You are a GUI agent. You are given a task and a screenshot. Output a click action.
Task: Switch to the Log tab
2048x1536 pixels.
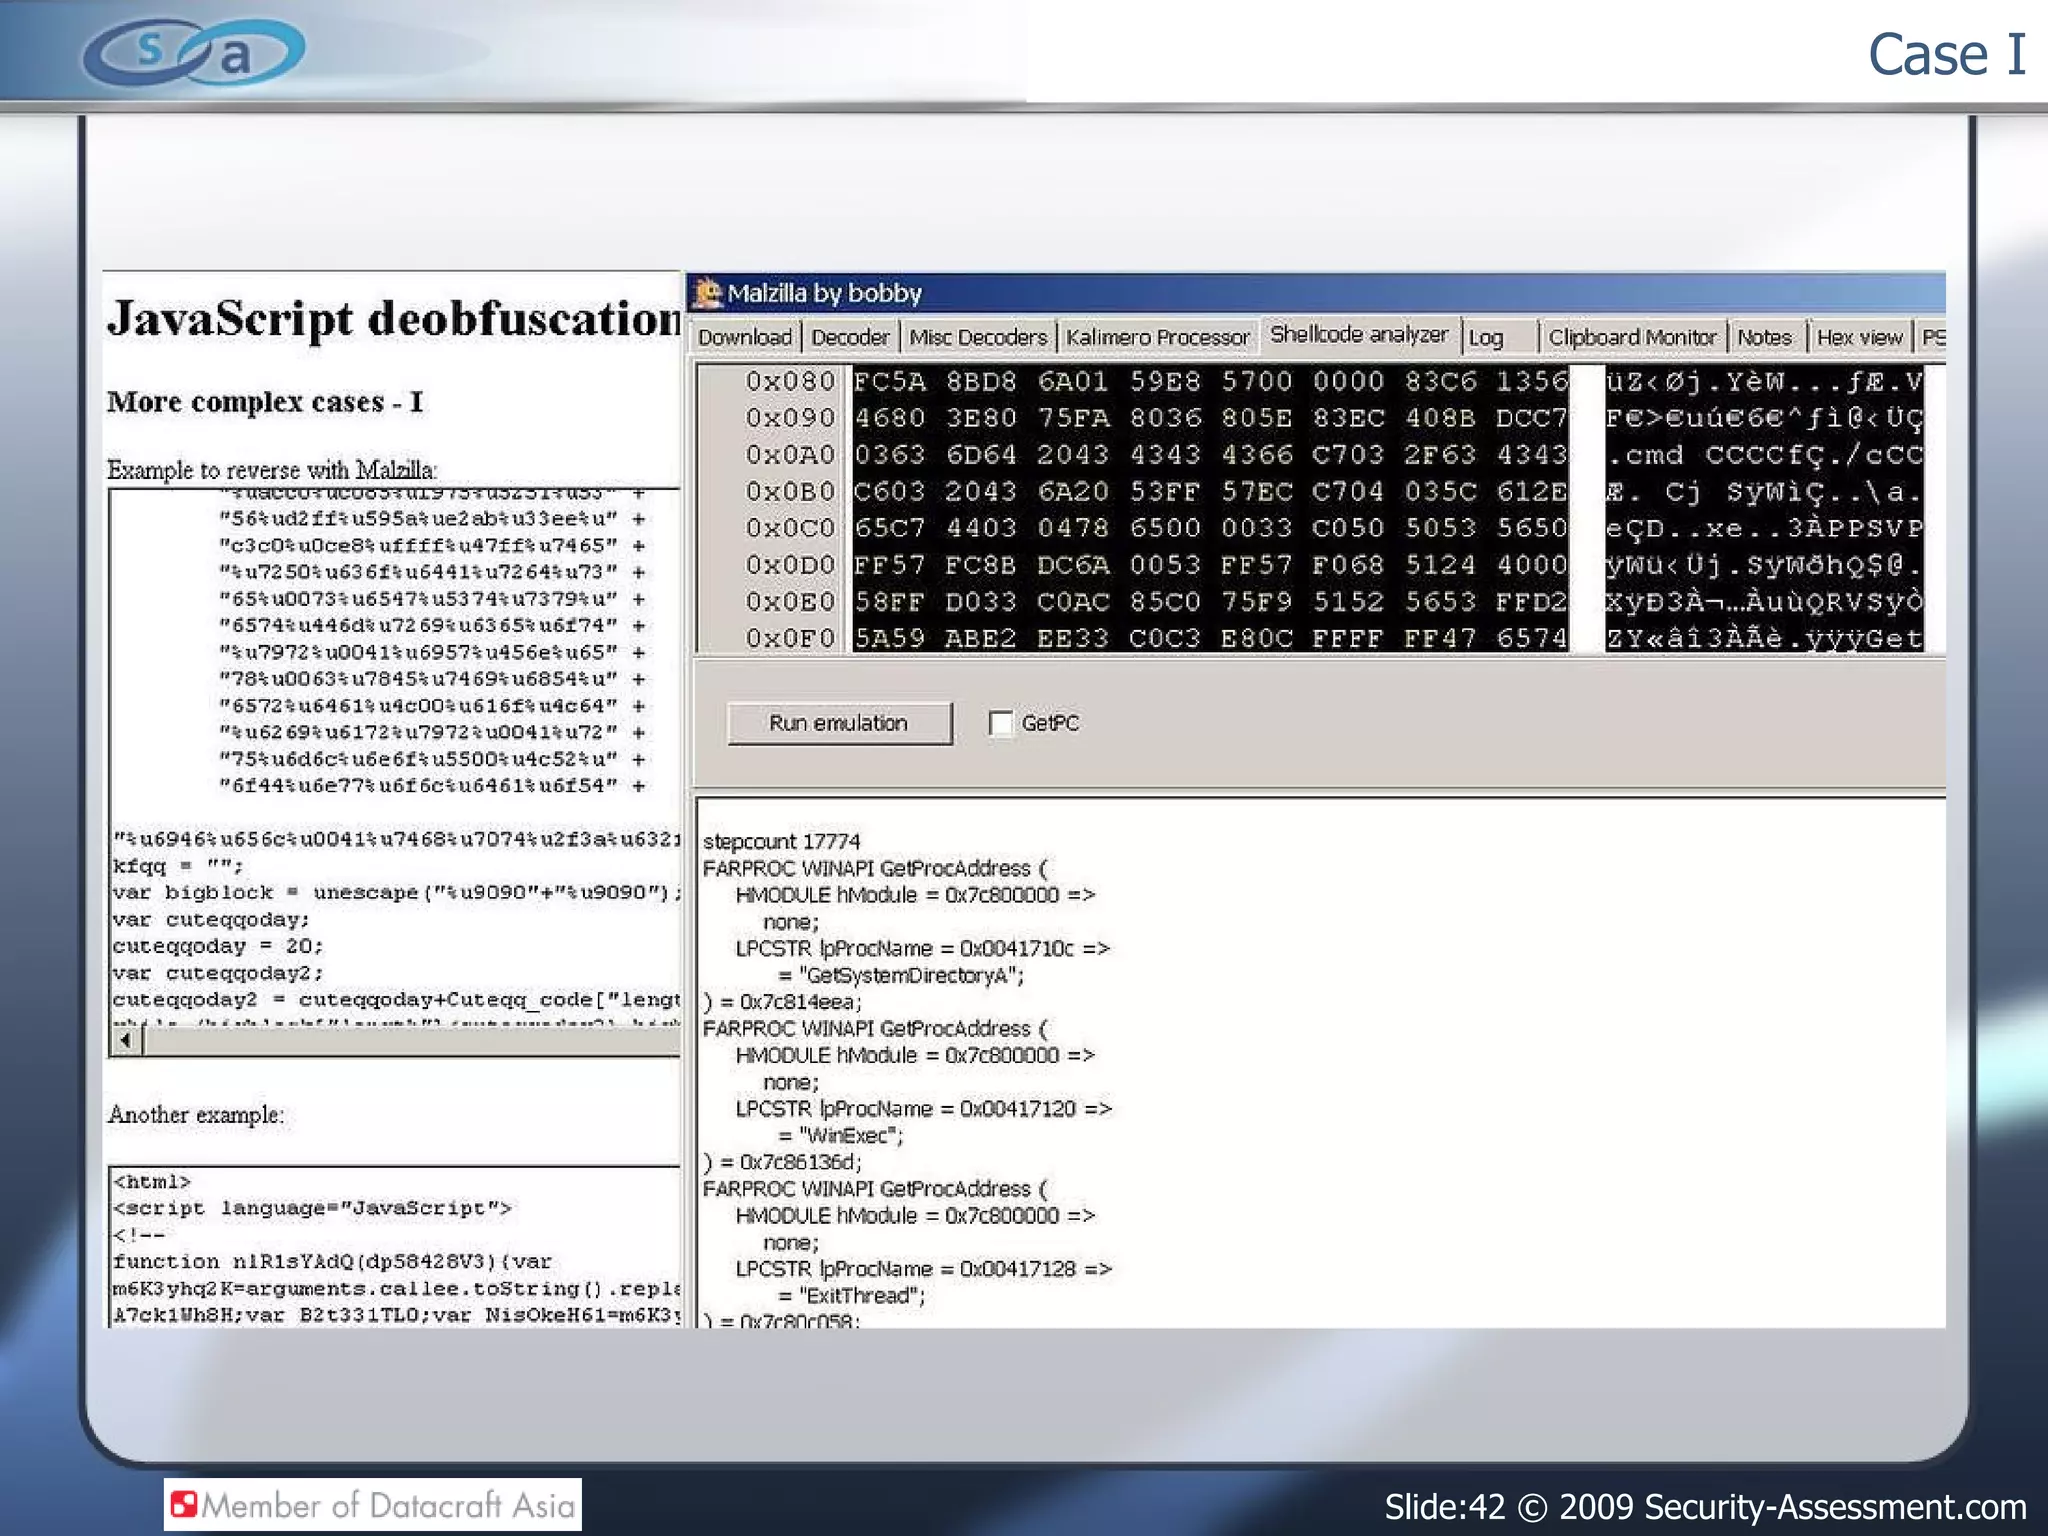[x=1486, y=338]
